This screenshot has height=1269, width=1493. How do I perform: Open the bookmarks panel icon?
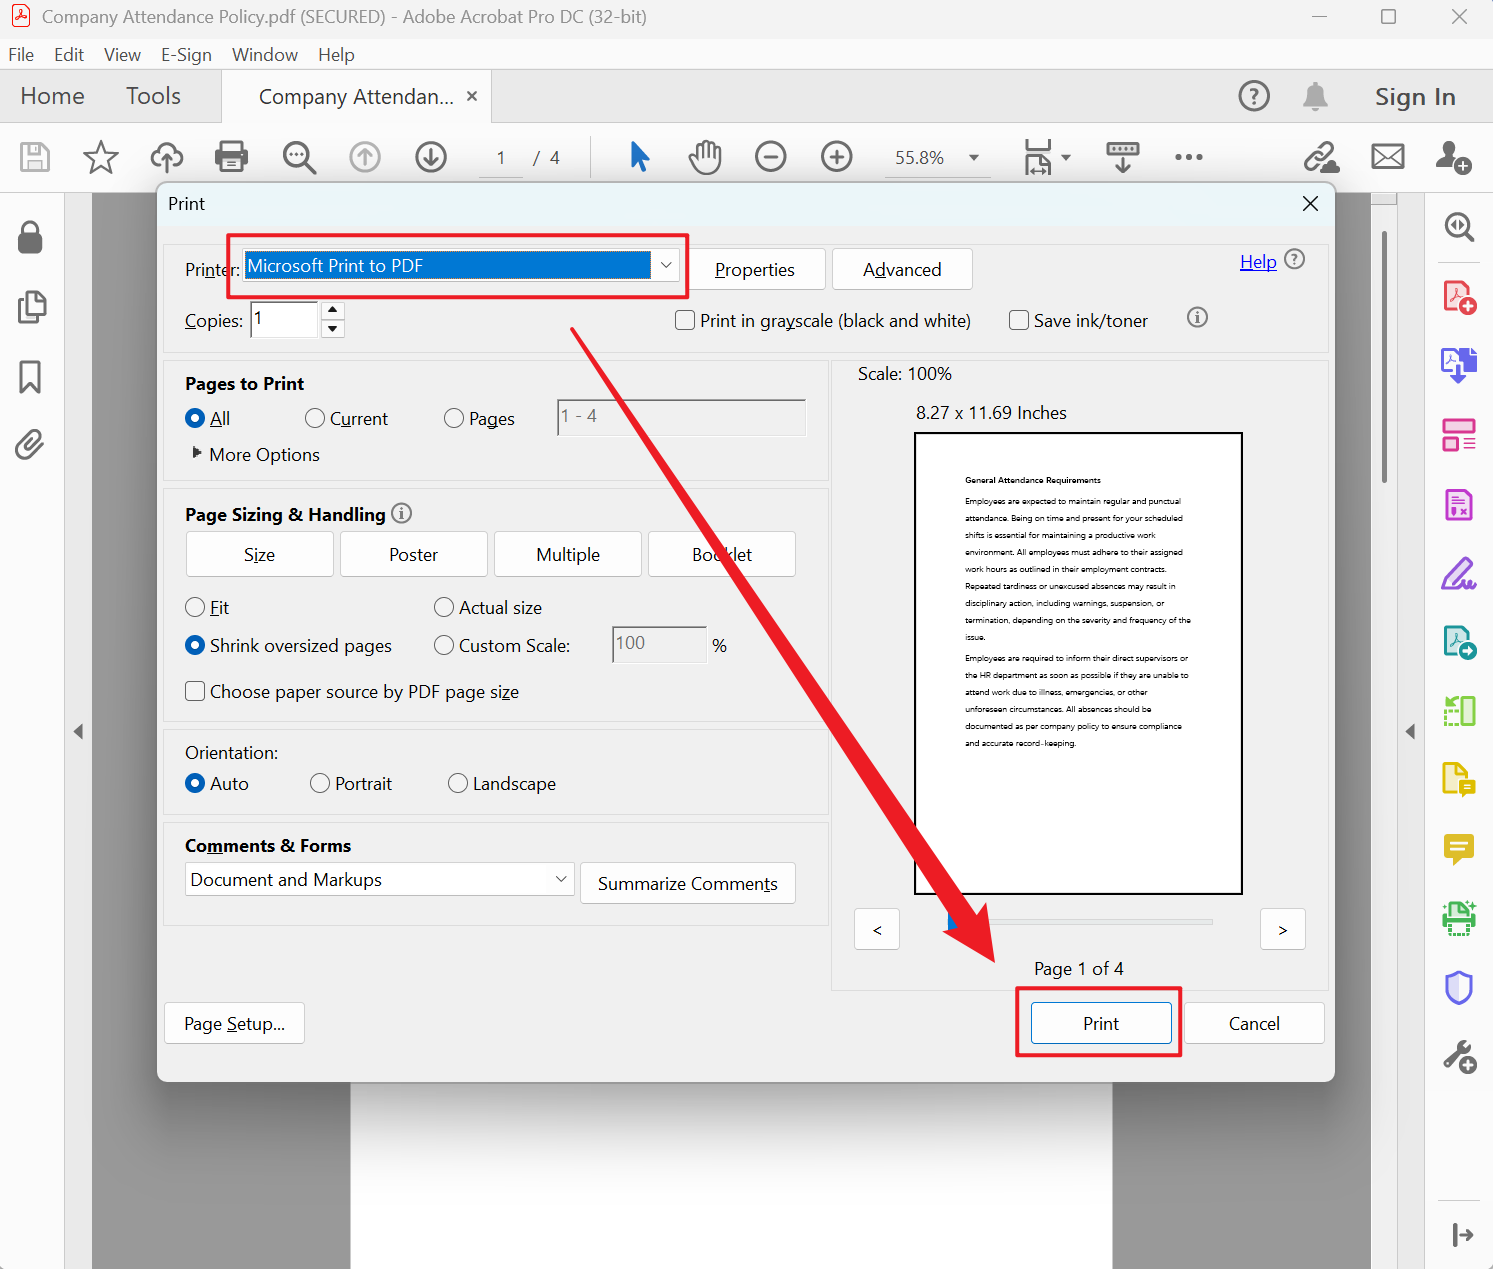[x=30, y=377]
